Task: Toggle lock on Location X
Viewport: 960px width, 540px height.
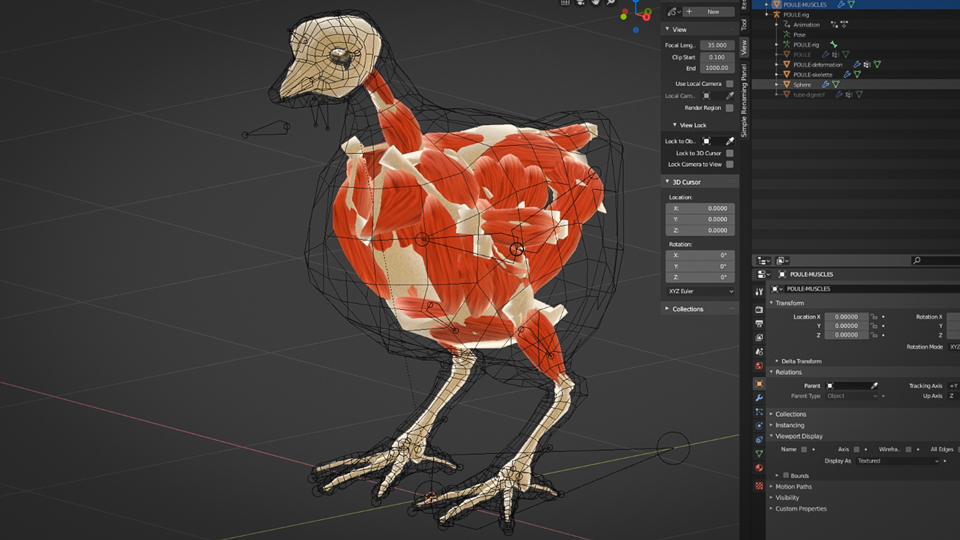Action: [874, 317]
